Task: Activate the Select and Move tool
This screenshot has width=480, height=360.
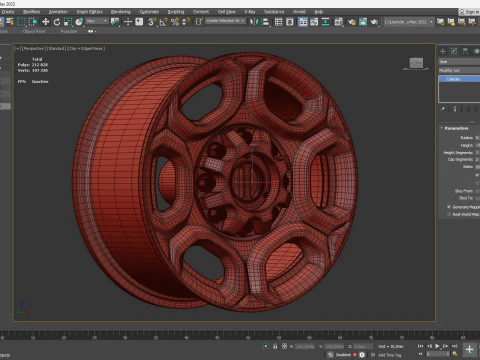Action: click(46, 22)
